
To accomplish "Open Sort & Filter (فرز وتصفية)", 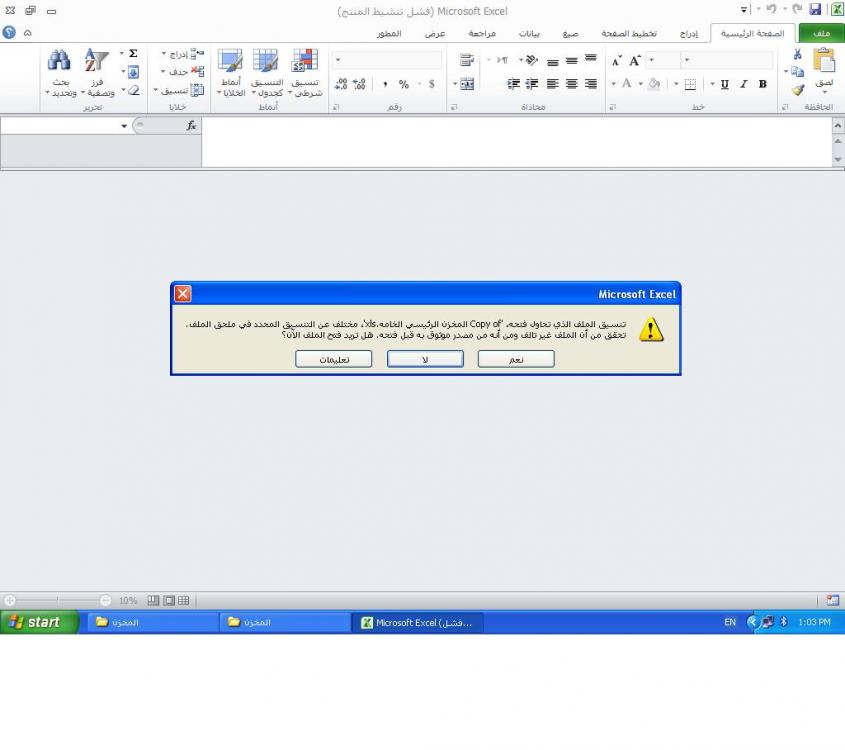I will pyautogui.click(x=97, y=72).
